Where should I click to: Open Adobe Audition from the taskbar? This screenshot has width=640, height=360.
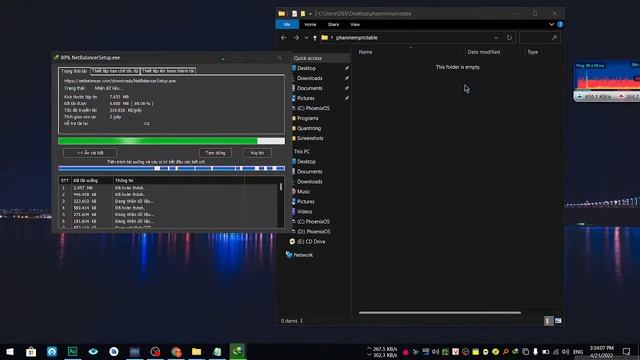point(72,351)
